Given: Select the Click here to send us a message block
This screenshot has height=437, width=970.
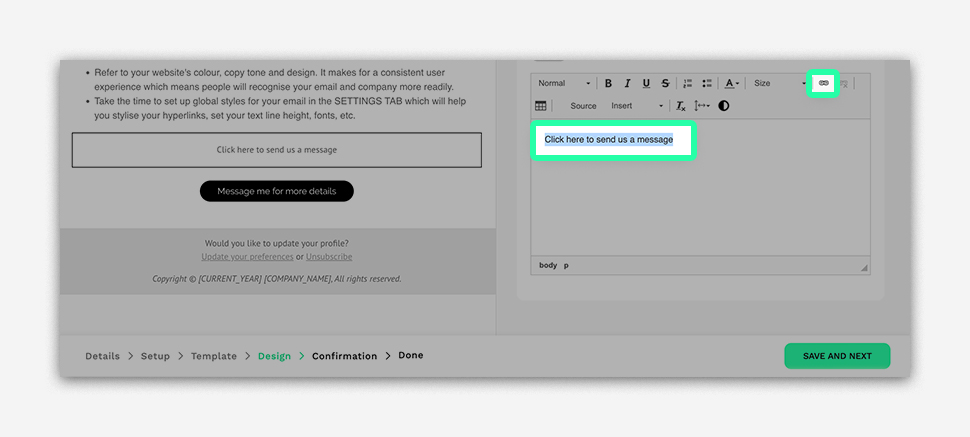Looking at the screenshot, I should click(x=277, y=150).
